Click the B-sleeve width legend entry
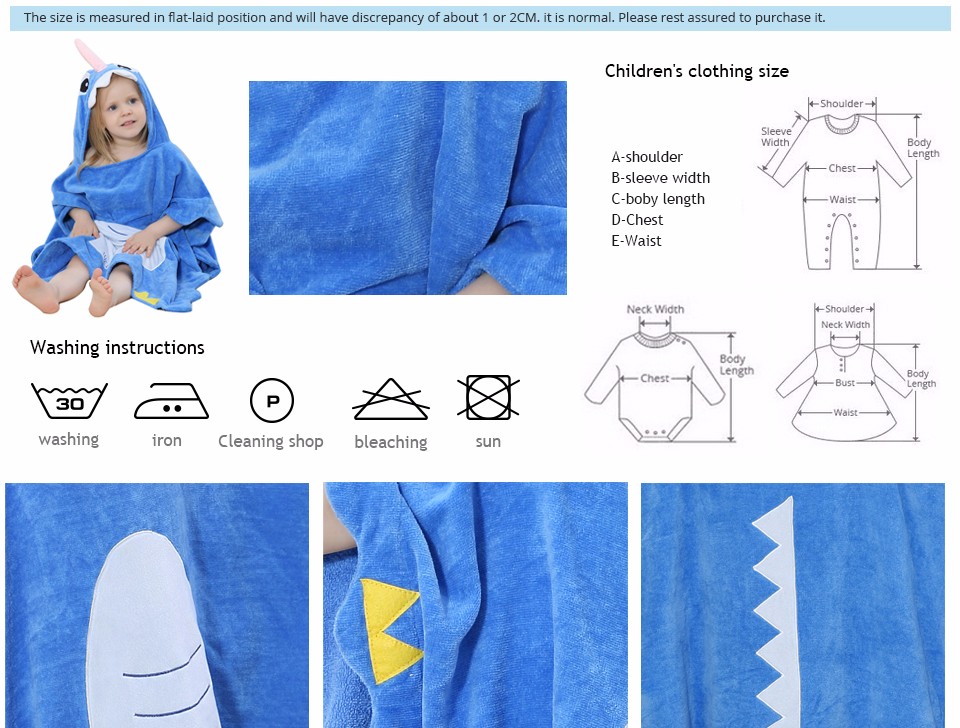960x728 pixels. pos(661,178)
